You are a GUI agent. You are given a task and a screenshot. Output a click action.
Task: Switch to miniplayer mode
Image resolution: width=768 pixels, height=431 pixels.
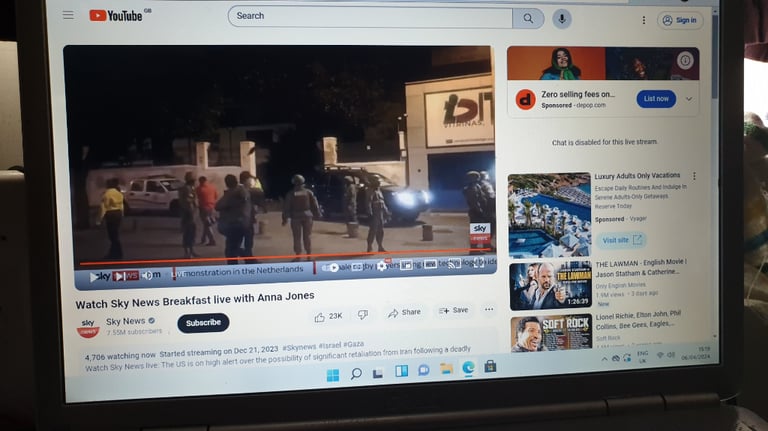[406, 265]
